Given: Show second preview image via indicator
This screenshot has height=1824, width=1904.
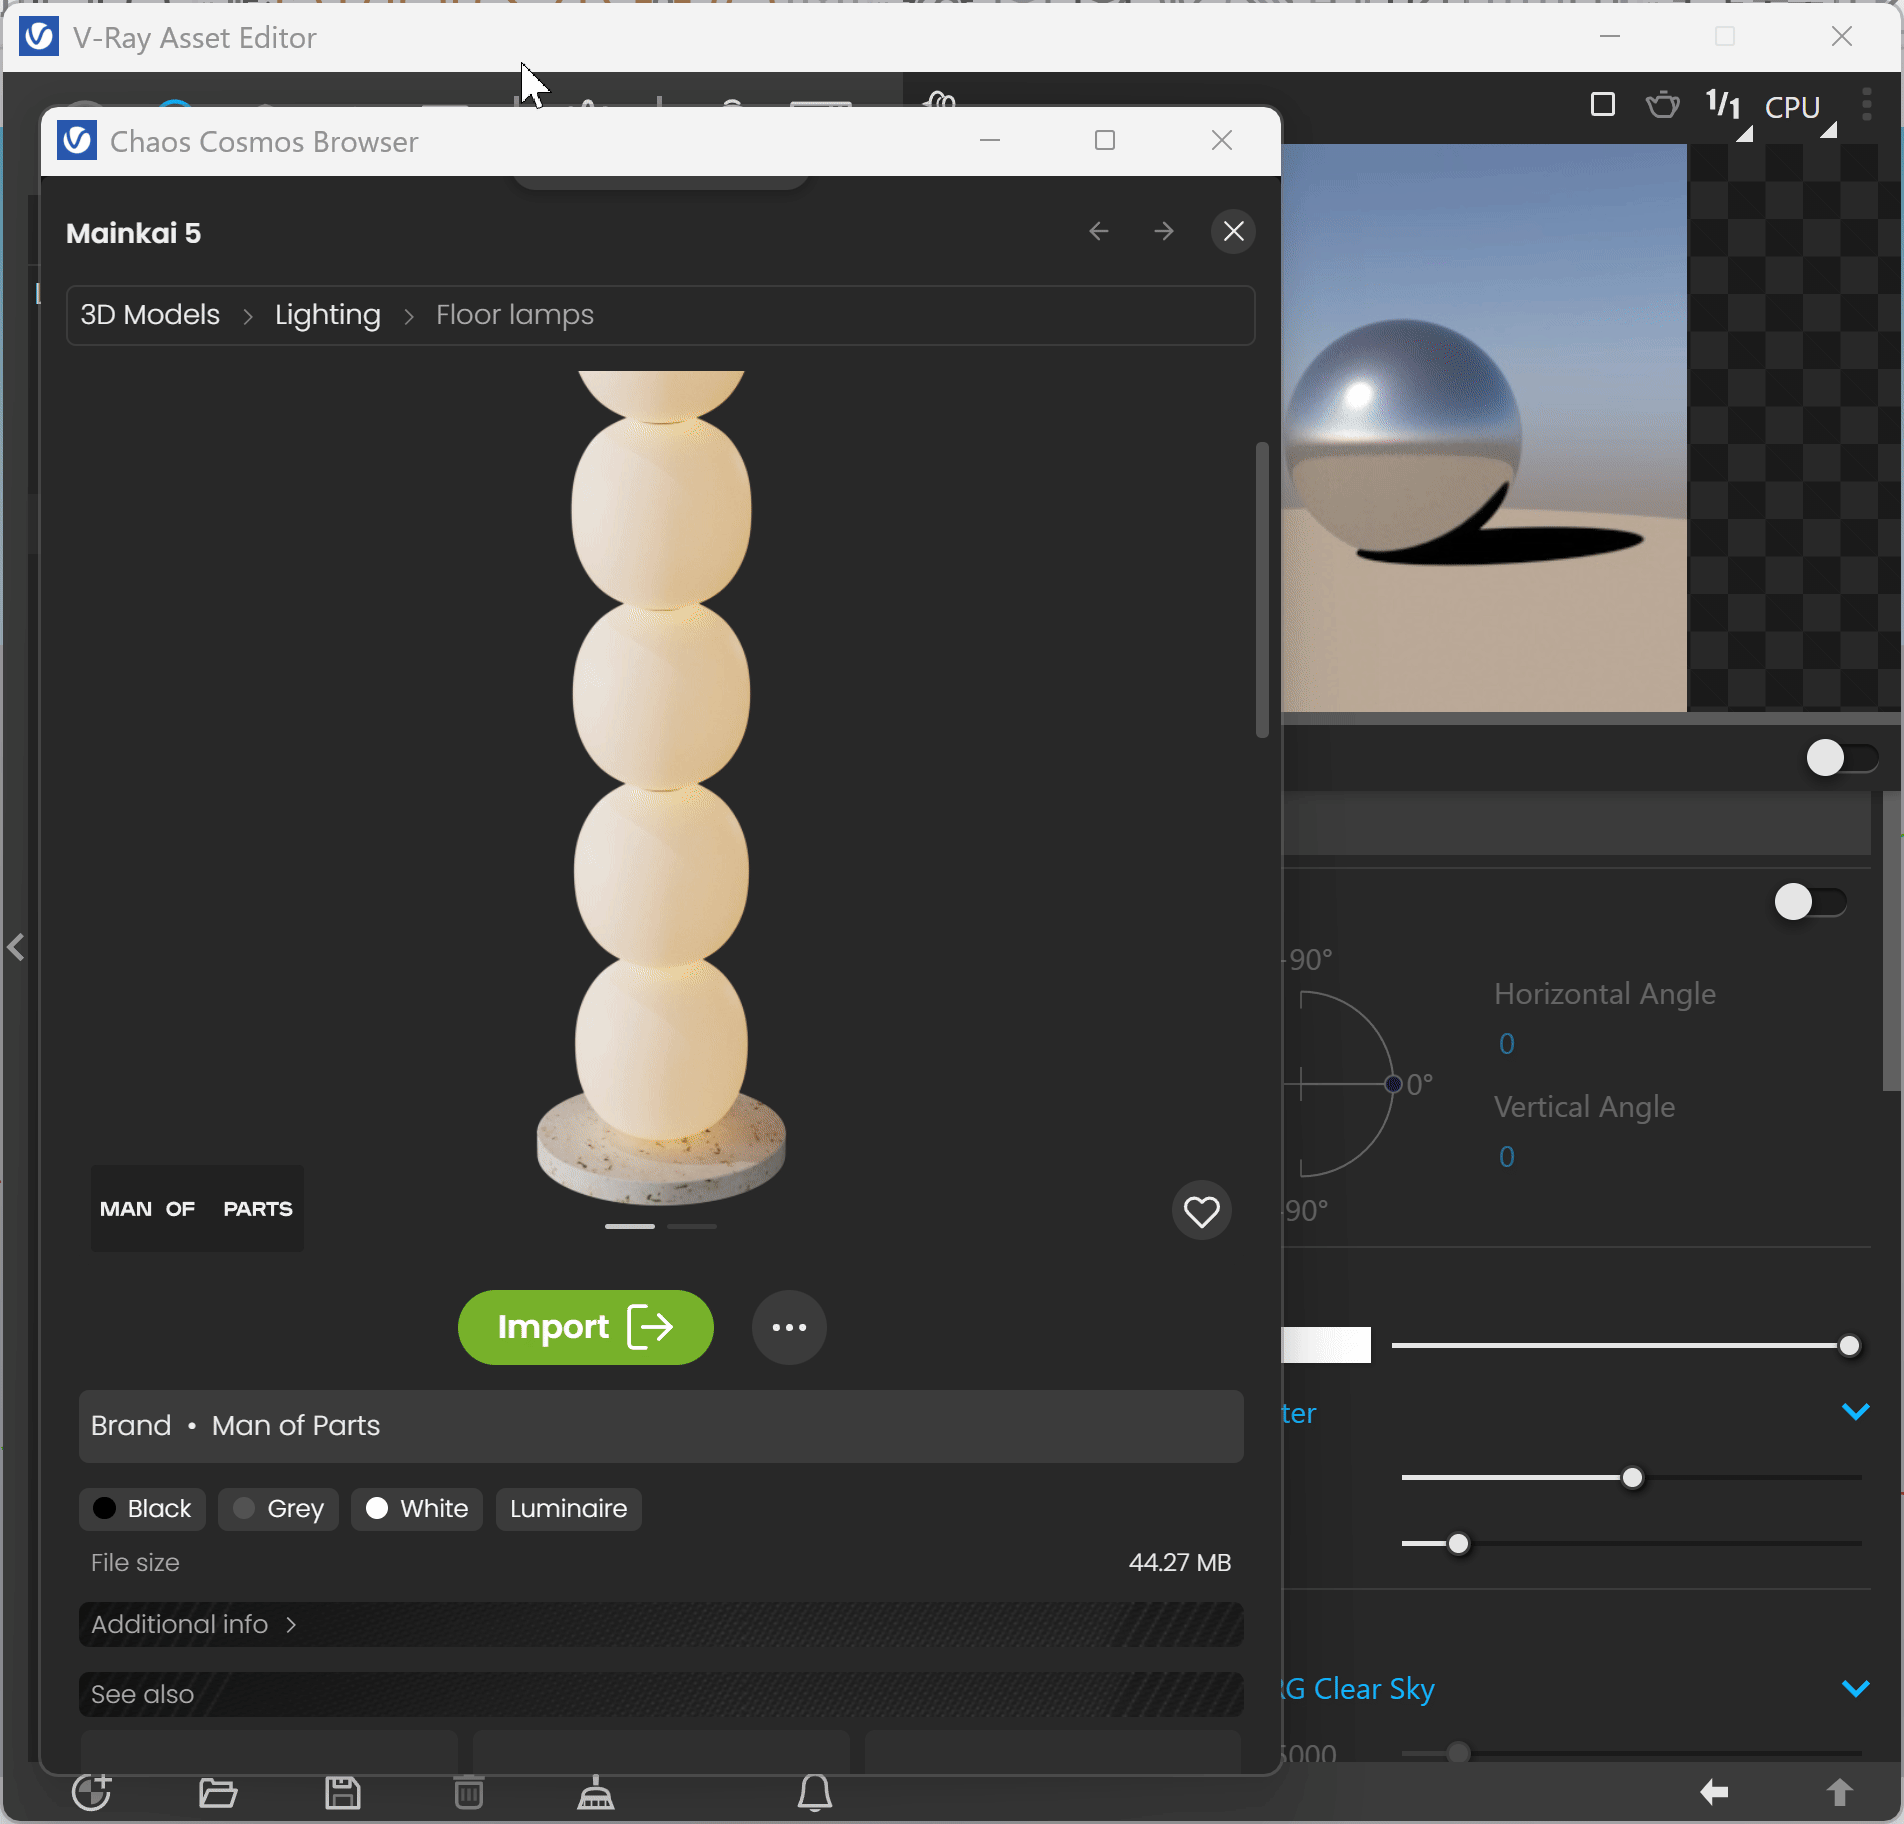Looking at the screenshot, I should [x=692, y=1226].
